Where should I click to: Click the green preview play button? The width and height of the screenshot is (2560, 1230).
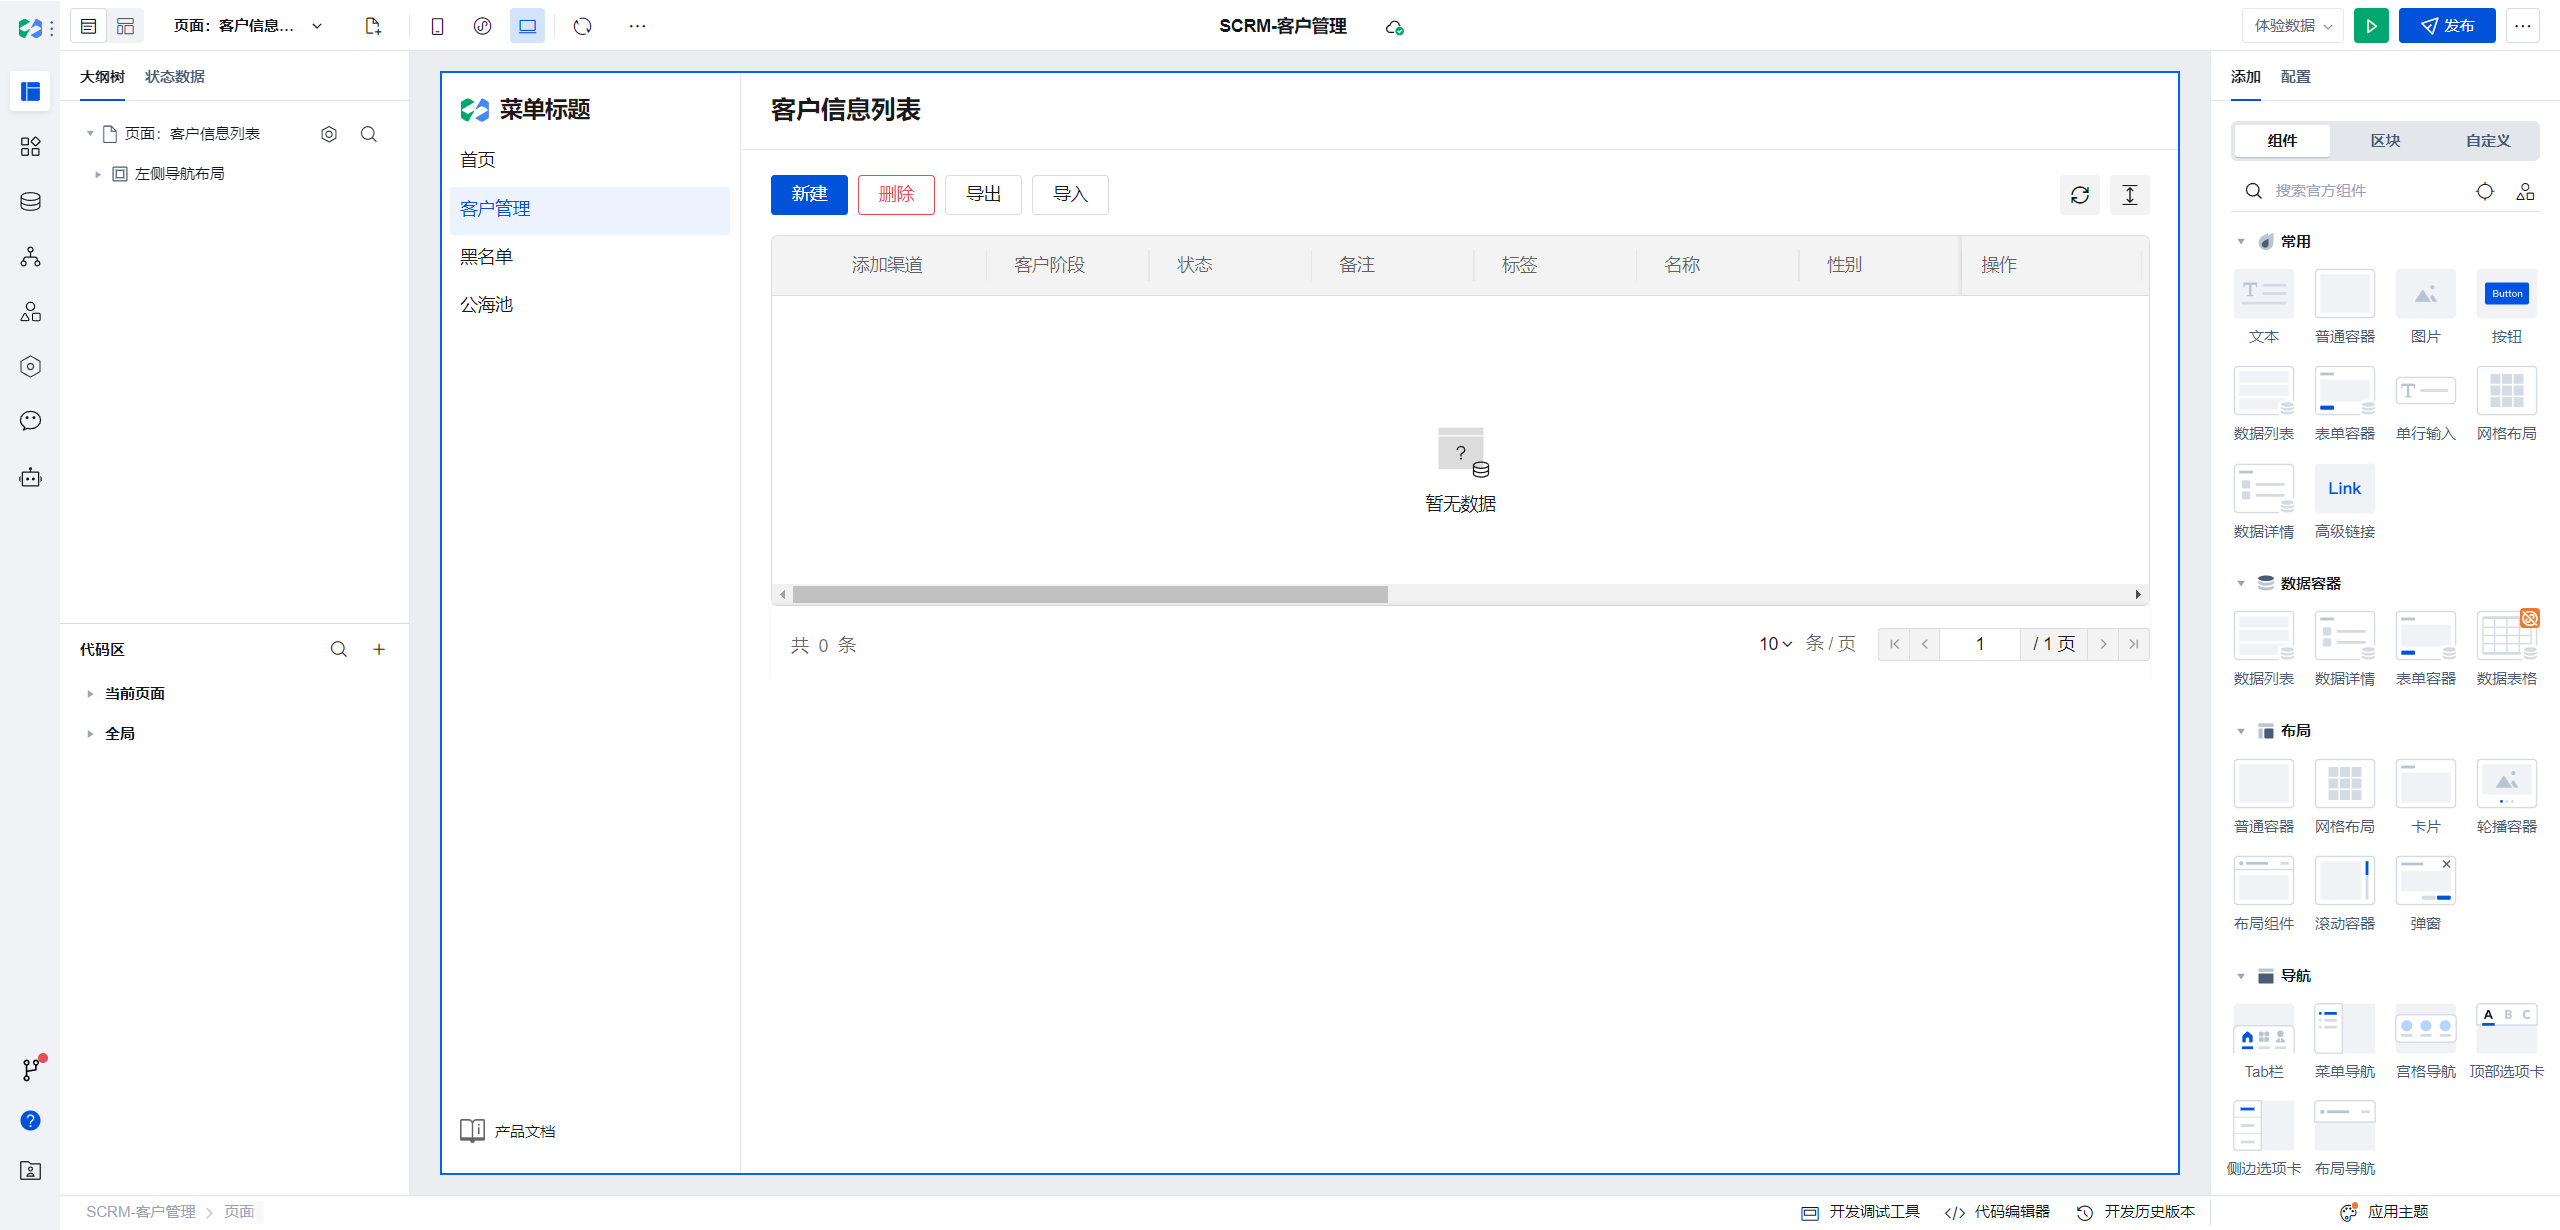[2371, 26]
